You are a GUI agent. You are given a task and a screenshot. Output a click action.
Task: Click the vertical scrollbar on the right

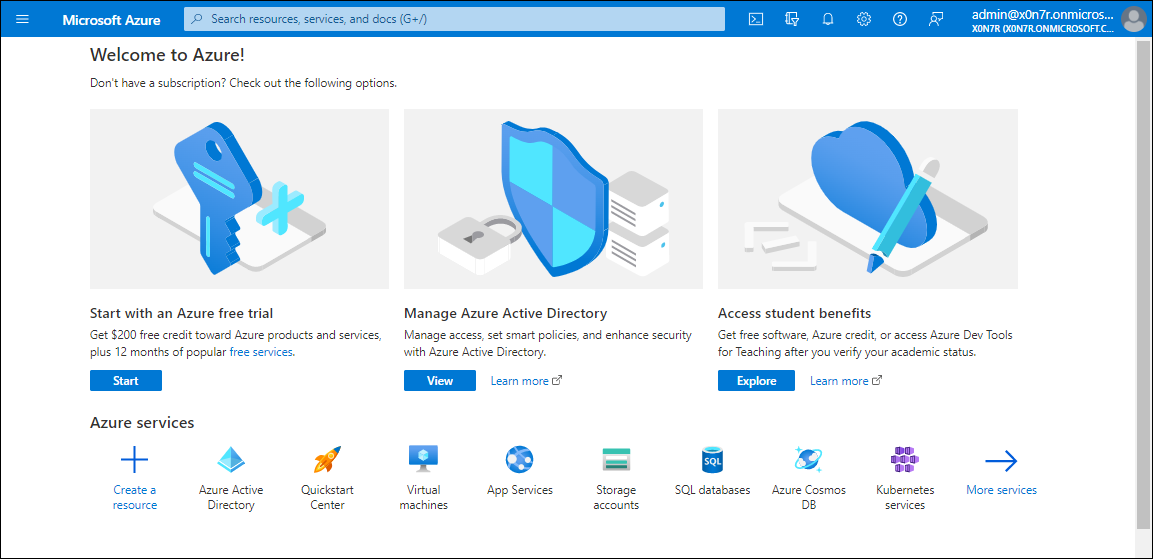(x=1145, y=283)
